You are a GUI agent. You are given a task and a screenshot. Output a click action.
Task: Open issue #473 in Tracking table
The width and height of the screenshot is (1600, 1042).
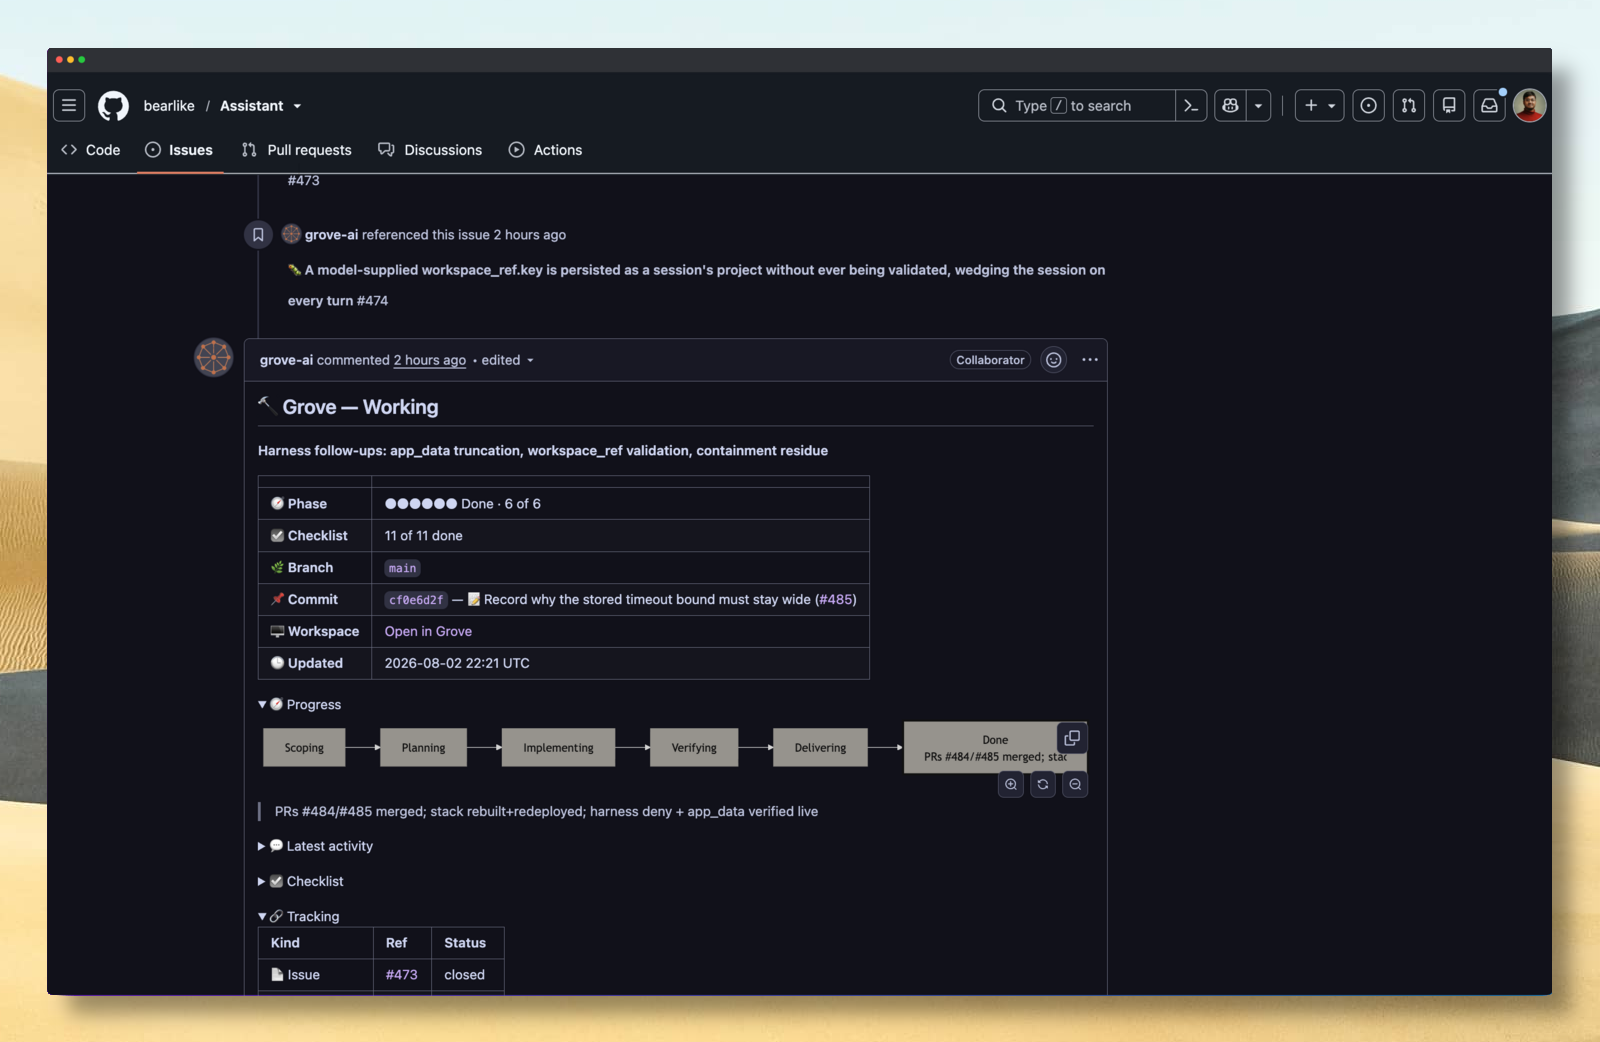click(x=402, y=975)
